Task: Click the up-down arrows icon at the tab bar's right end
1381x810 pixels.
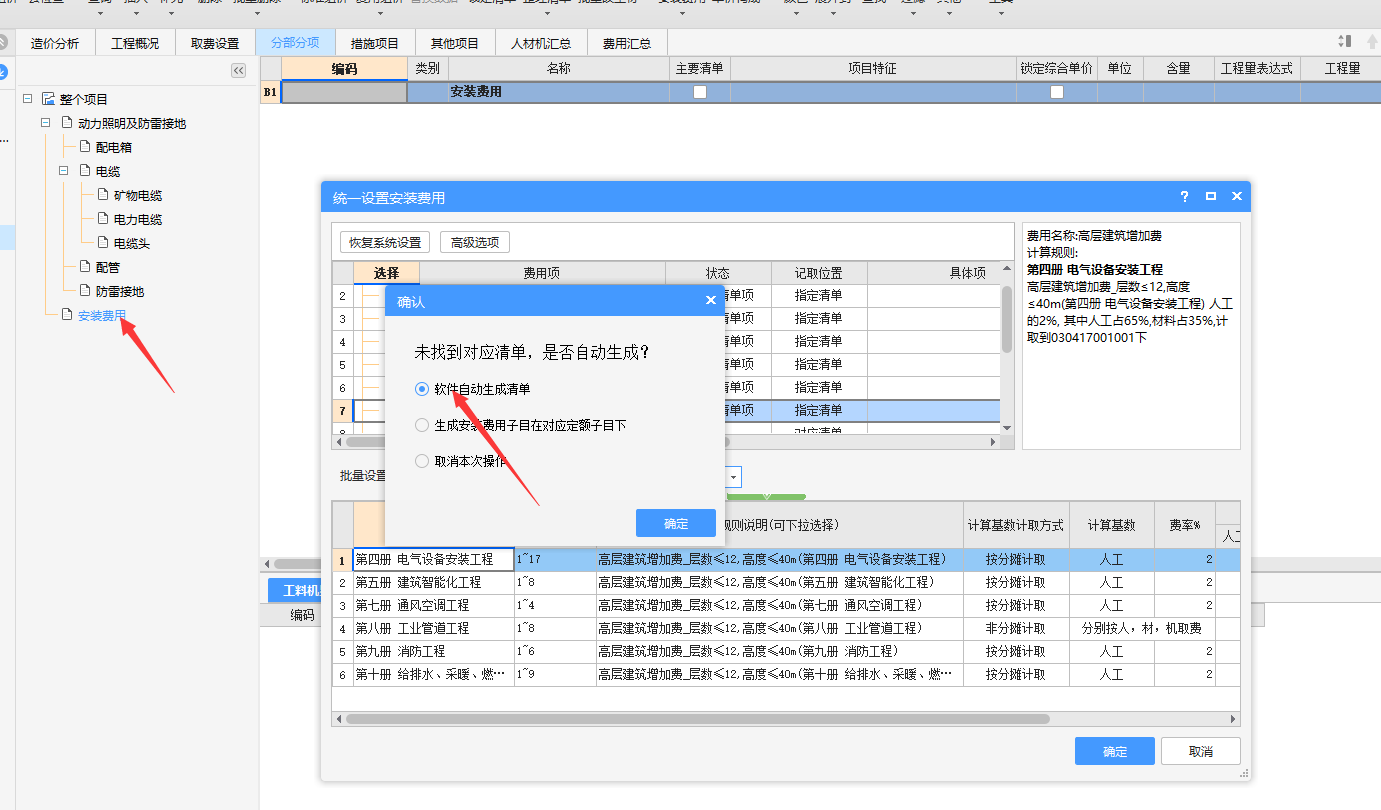Action: point(1344,42)
